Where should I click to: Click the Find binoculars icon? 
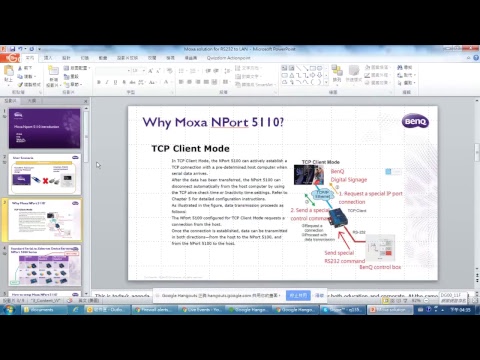pos(400,67)
